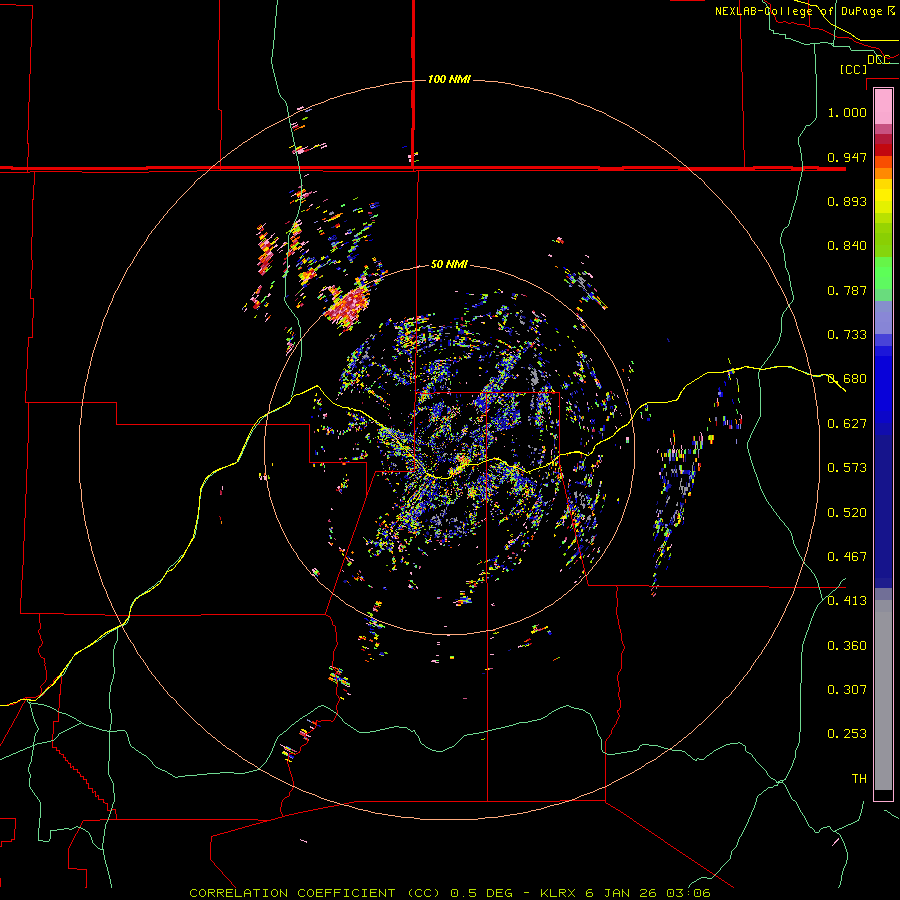Screen dimensions: 900x900
Task: Click the 0.680 legend value
Action: coord(847,379)
